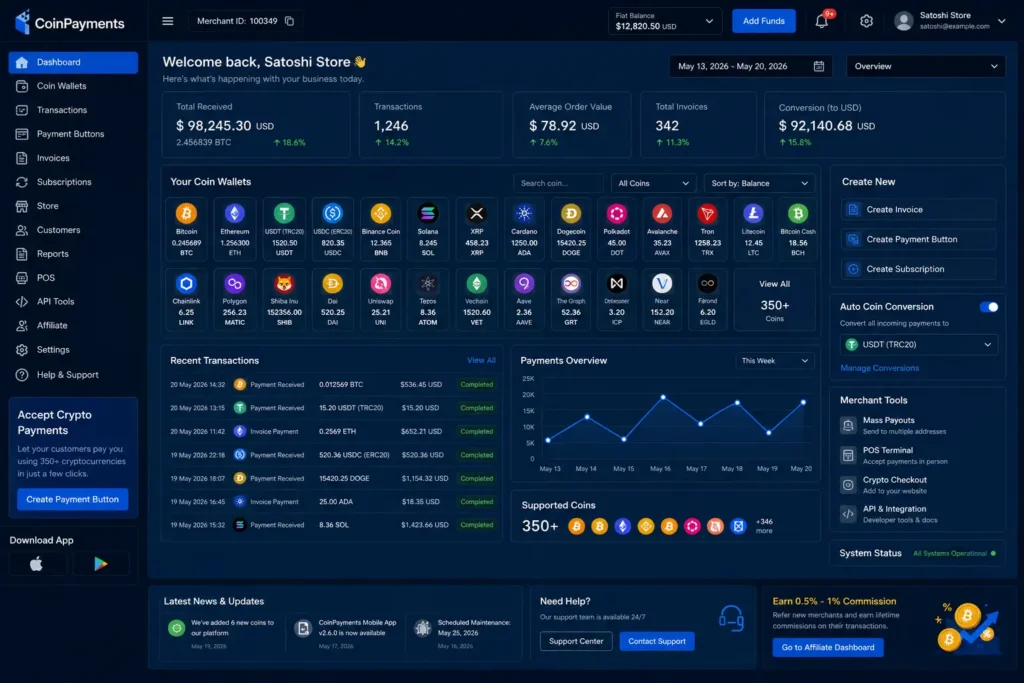Select the Dogecoin wallet icon
The width and height of the screenshot is (1024, 683).
pos(571,214)
